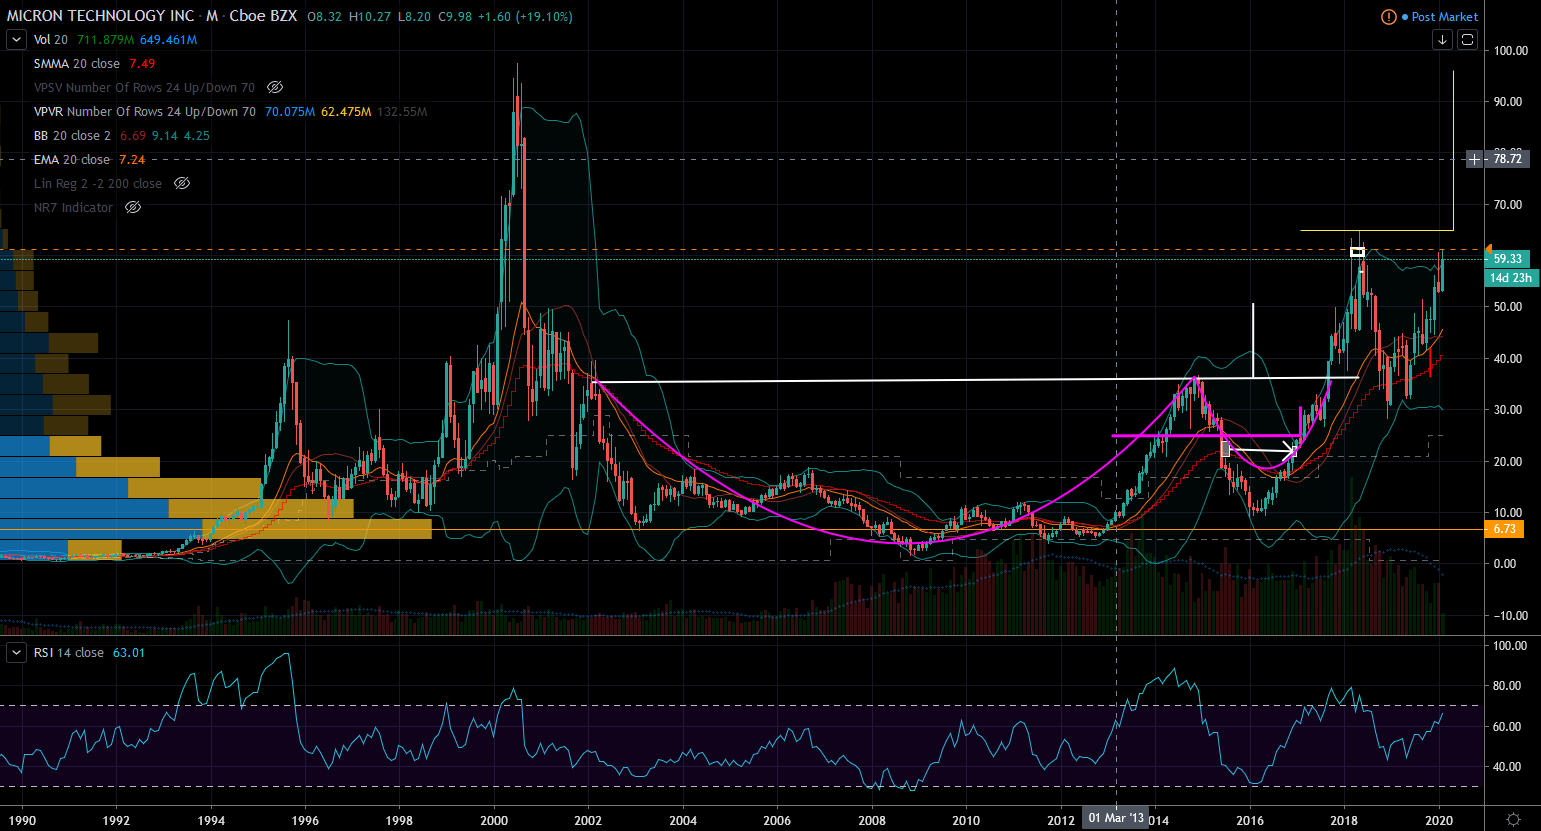1541x831 pixels.
Task: Click the down-arrow pane button near Post Market
Action: click(1442, 39)
